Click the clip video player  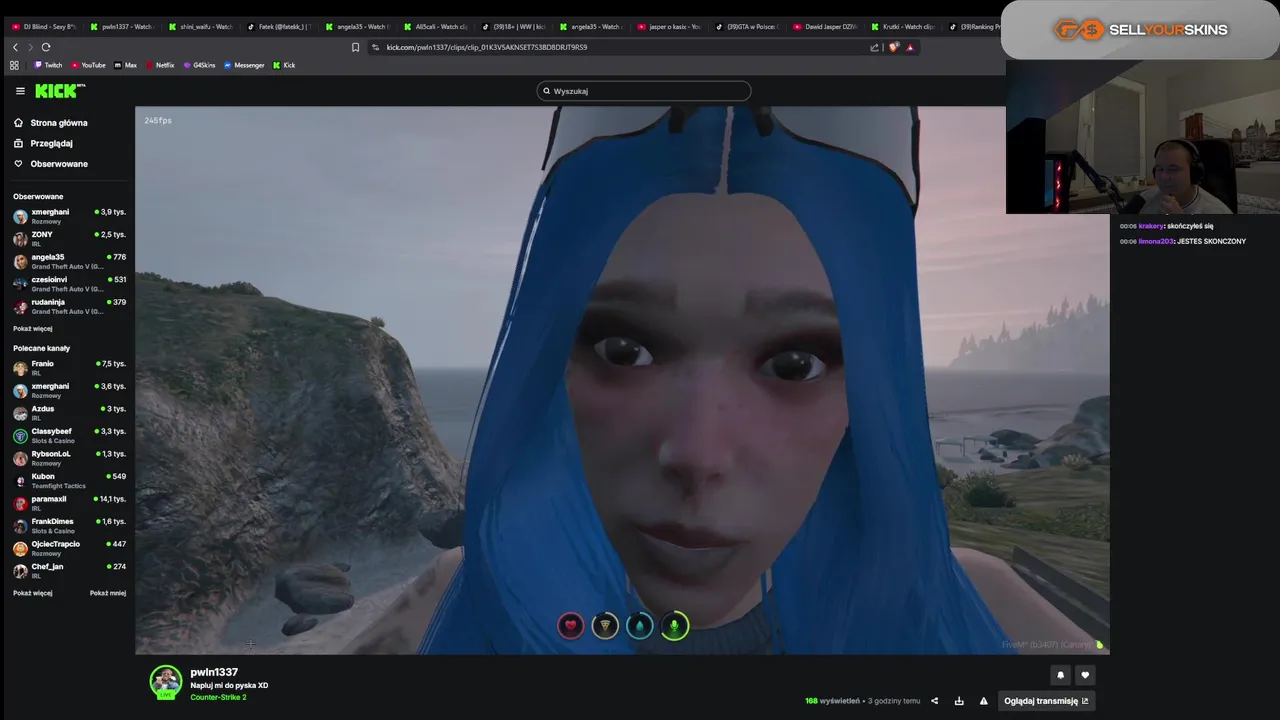coord(622,380)
